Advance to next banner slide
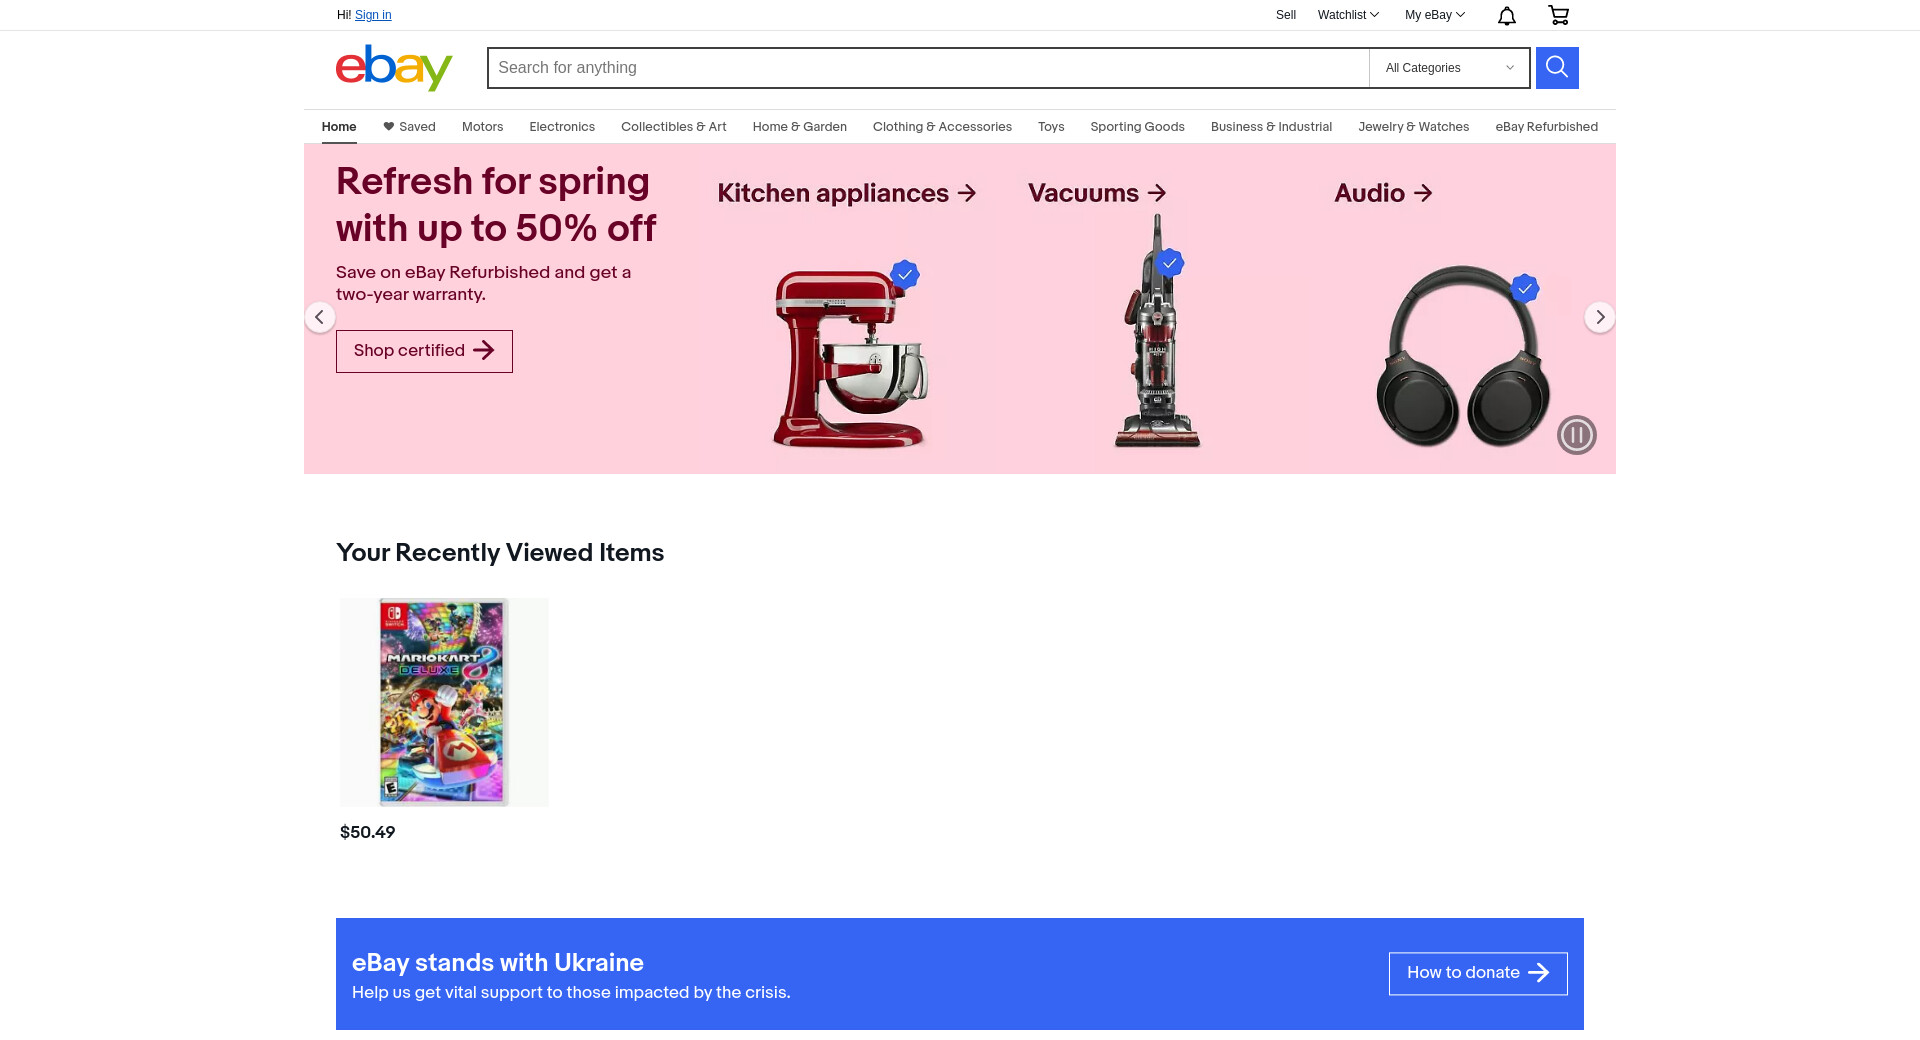The width and height of the screenshot is (1920, 1040). tap(1600, 317)
